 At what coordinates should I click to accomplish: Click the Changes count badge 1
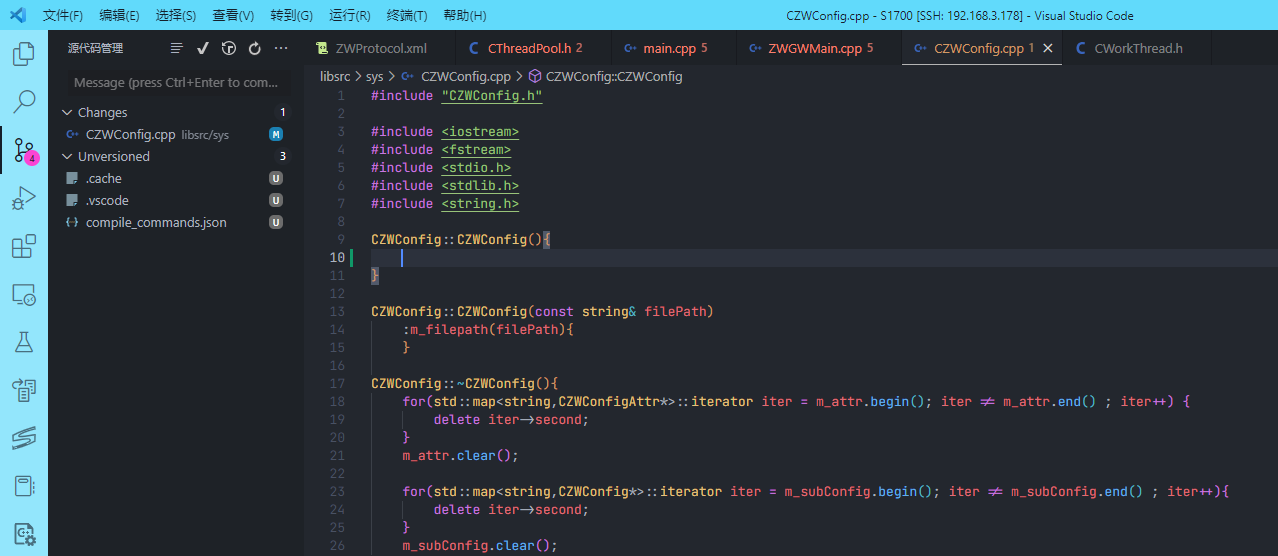click(x=283, y=112)
